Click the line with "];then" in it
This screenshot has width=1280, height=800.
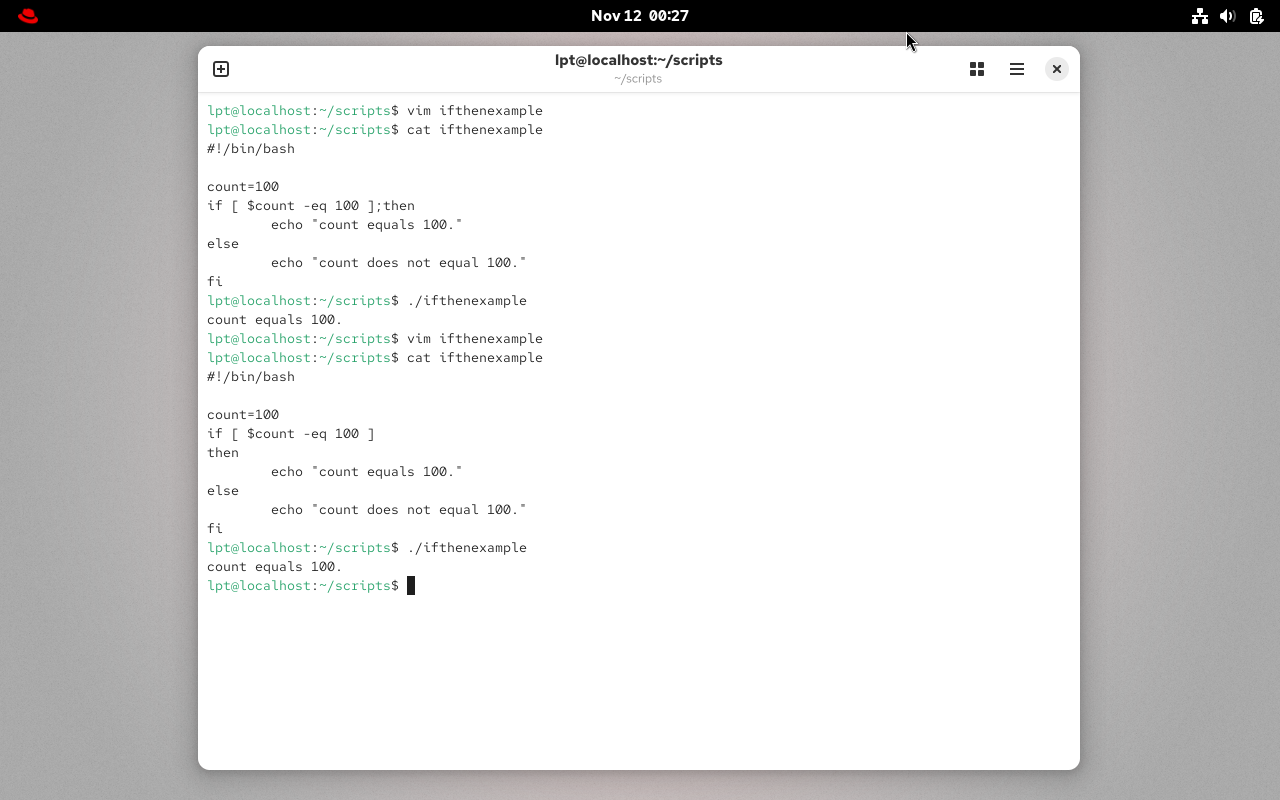(310, 206)
